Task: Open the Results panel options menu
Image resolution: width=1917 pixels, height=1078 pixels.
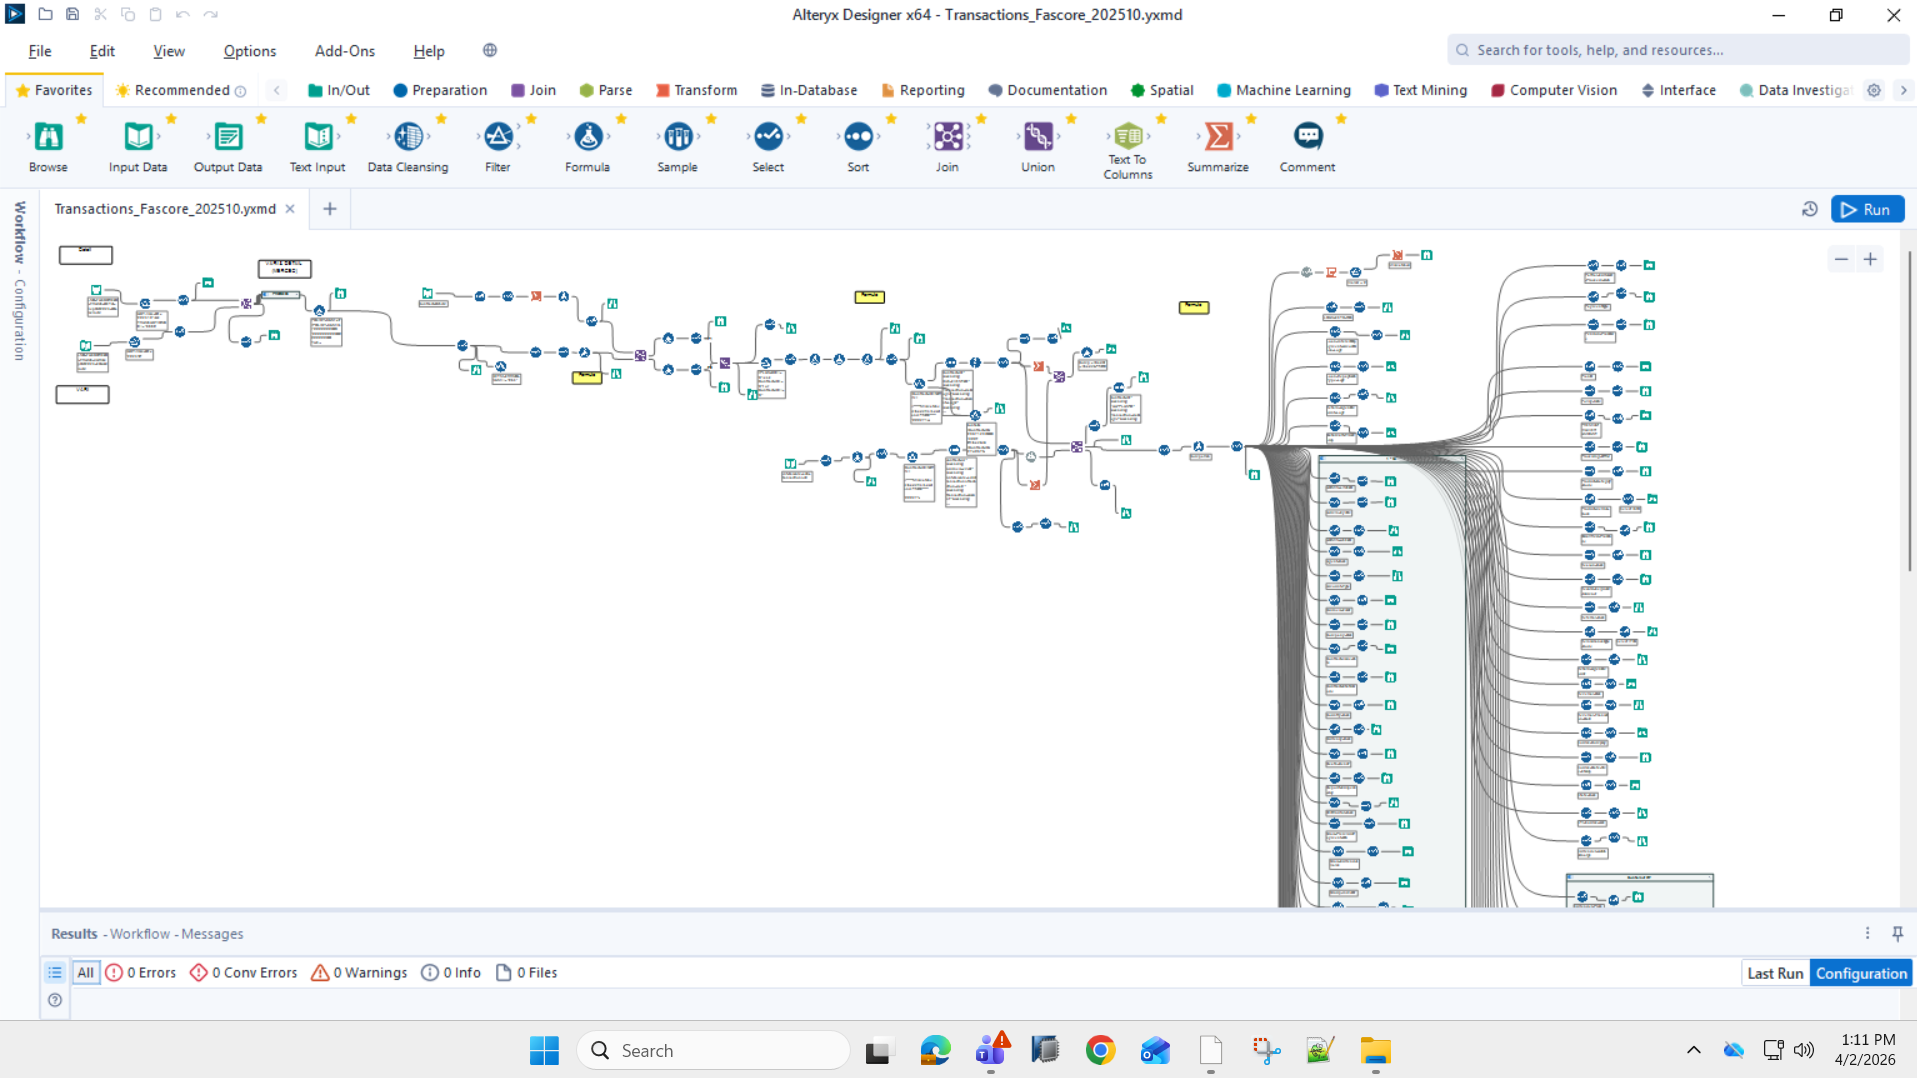Action: (x=1867, y=933)
